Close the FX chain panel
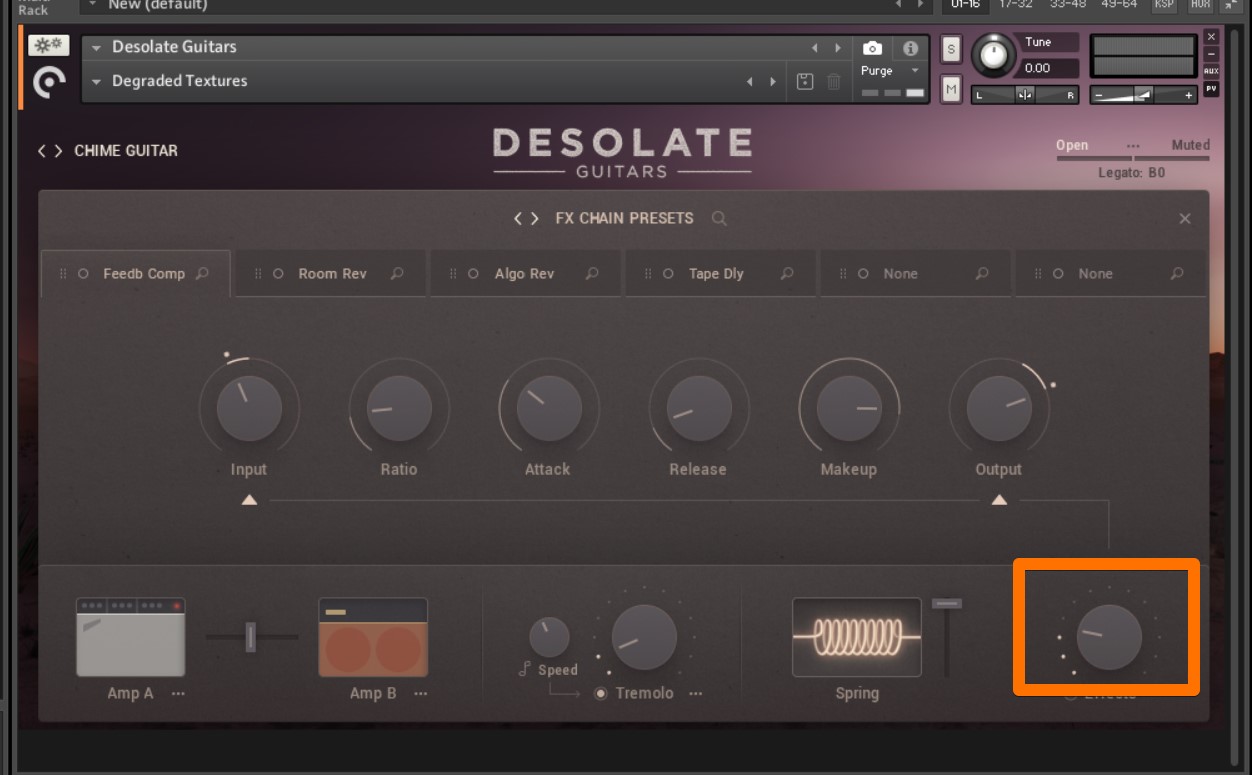Viewport: 1252px width, 775px height. 1185,218
